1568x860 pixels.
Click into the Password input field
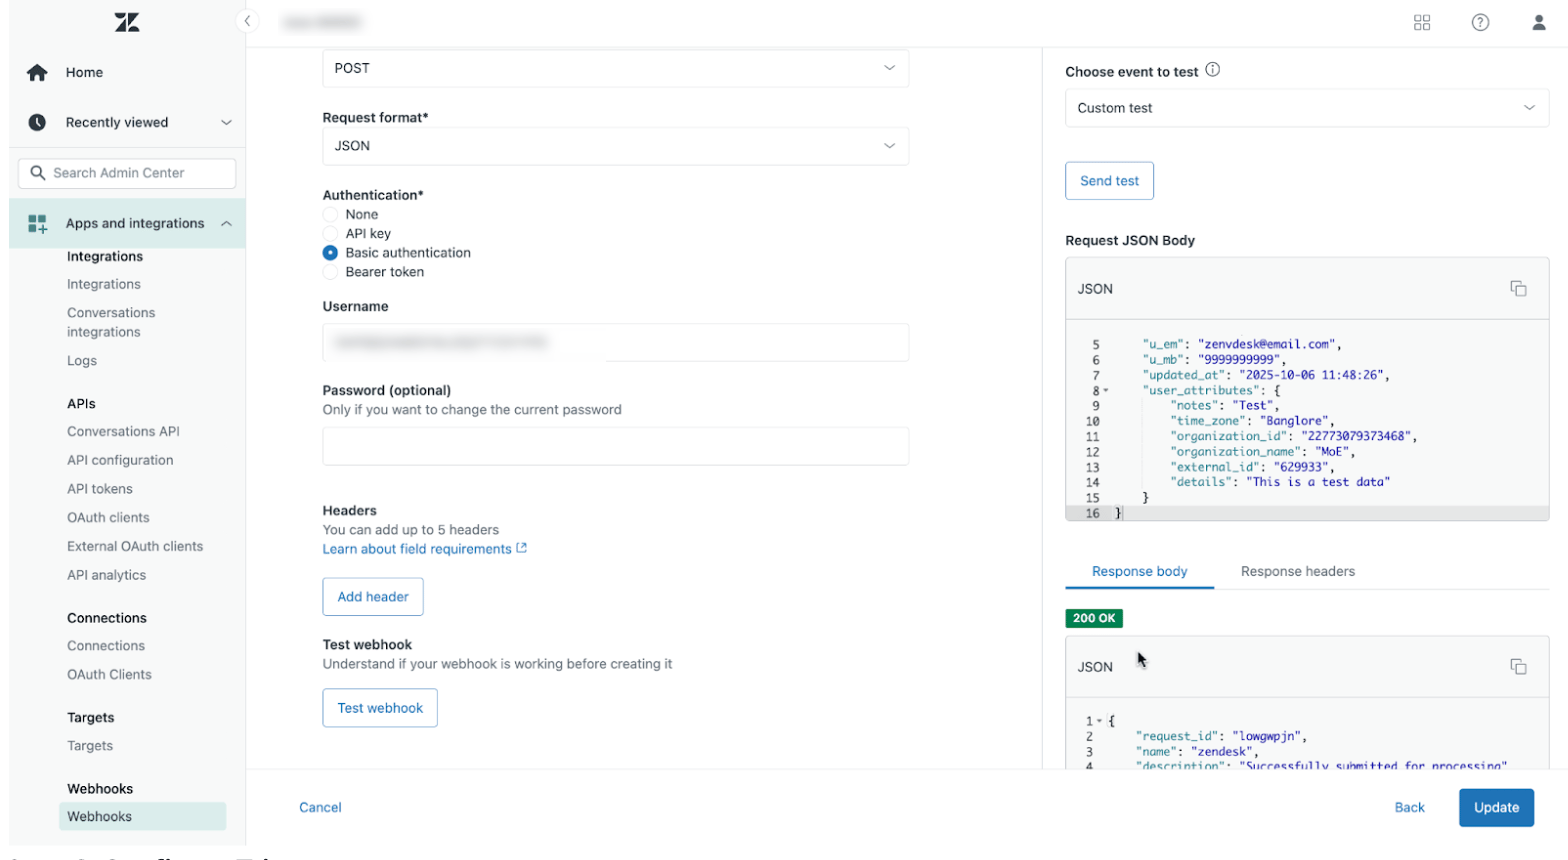click(615, 446)
